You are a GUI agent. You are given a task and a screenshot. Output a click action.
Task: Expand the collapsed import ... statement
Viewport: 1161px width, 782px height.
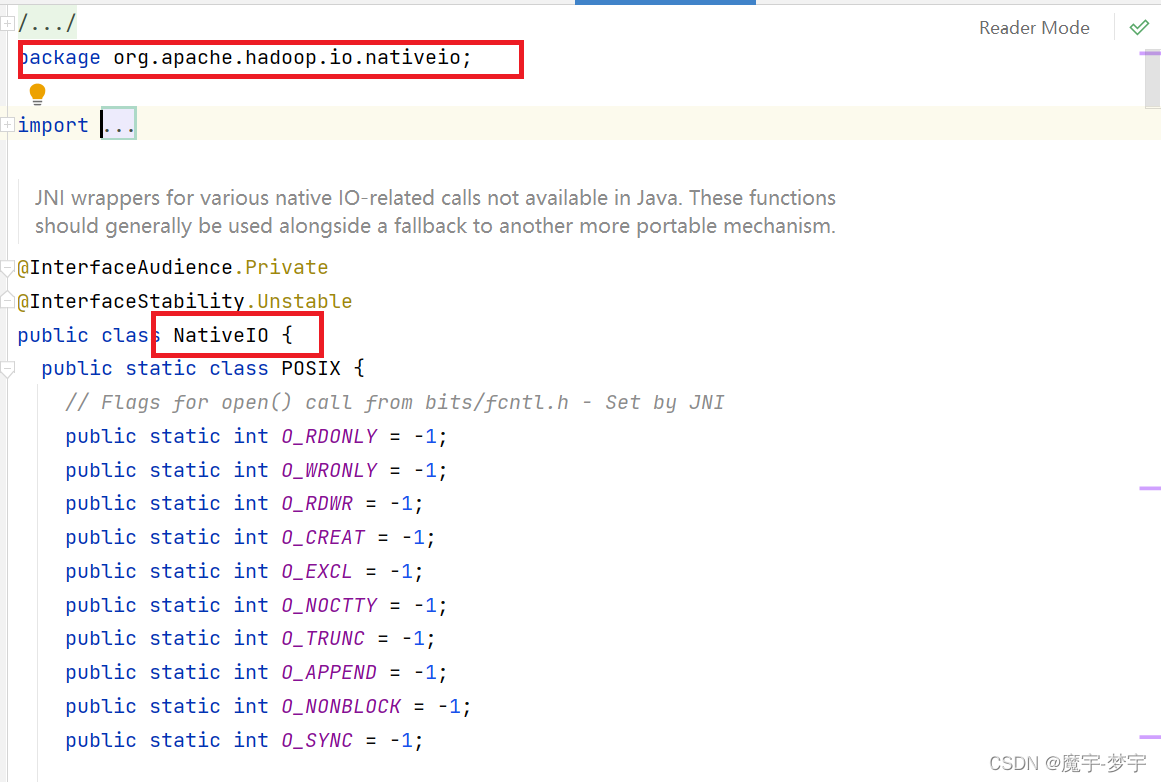click(120, 124)
